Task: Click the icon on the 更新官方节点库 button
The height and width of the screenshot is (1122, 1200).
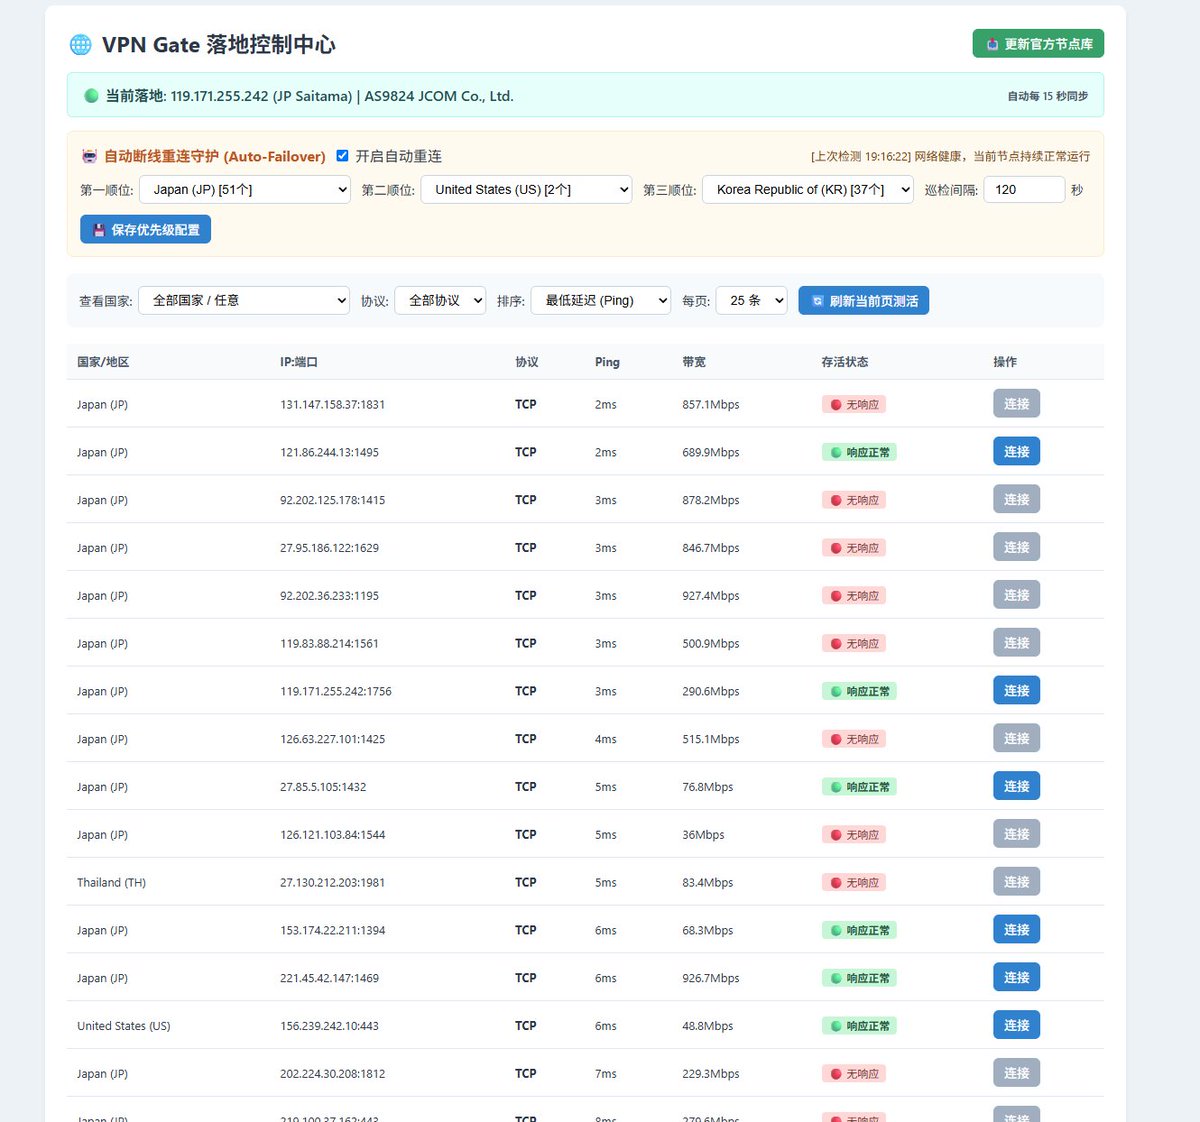Action: [x=992, y=44]
